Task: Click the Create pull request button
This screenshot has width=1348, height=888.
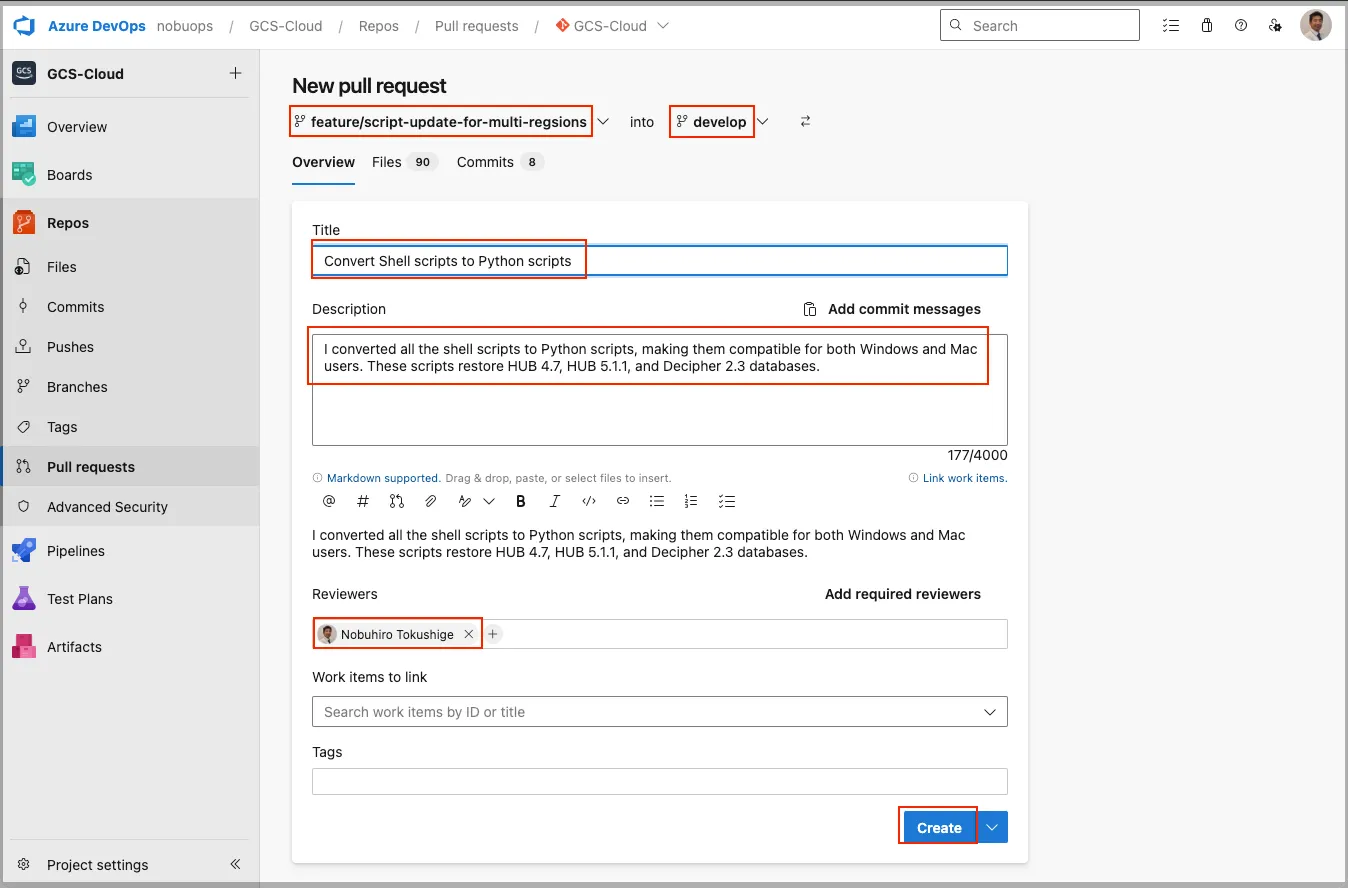Action: (x=939, y=827)
